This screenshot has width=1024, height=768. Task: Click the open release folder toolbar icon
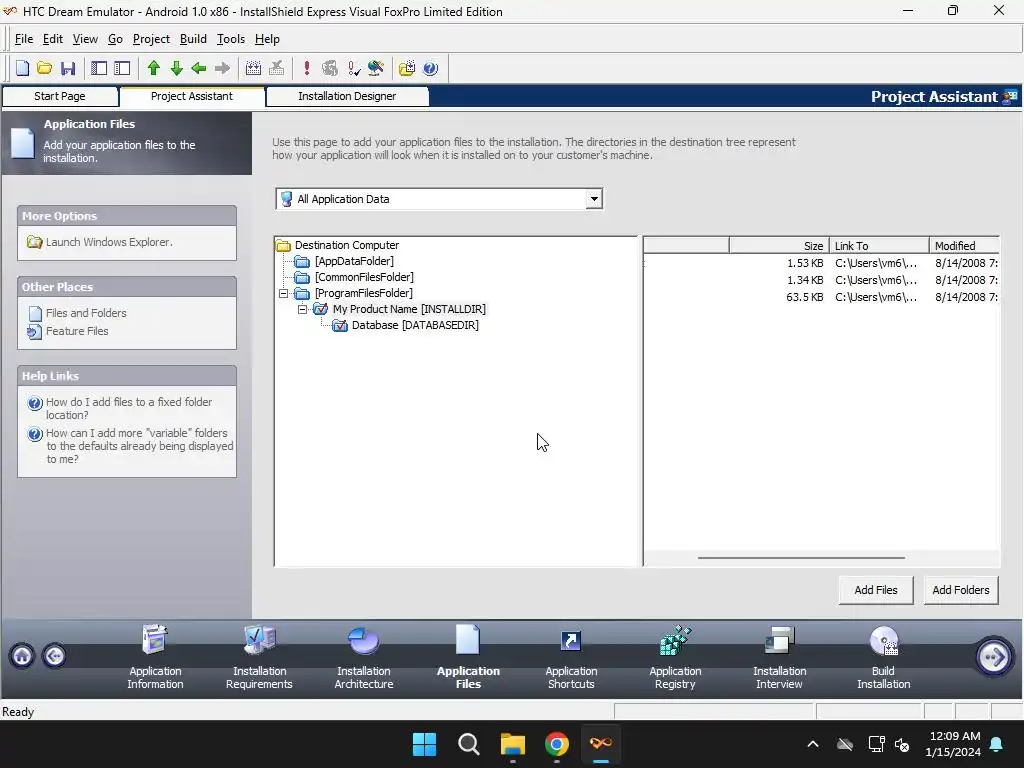(407, 68)
